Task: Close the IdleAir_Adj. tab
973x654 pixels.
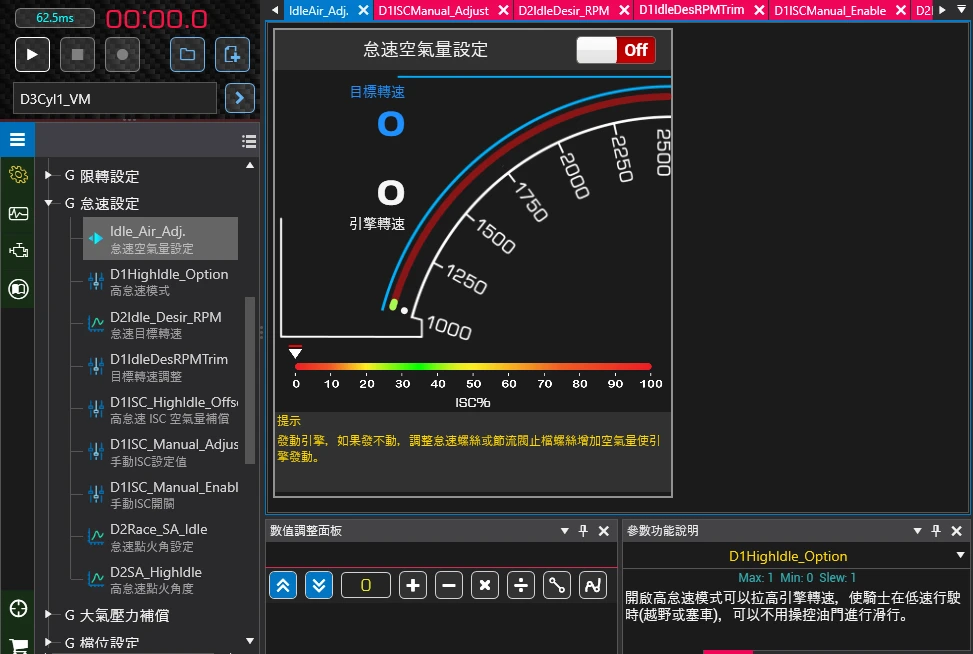Action: (364, 11)
